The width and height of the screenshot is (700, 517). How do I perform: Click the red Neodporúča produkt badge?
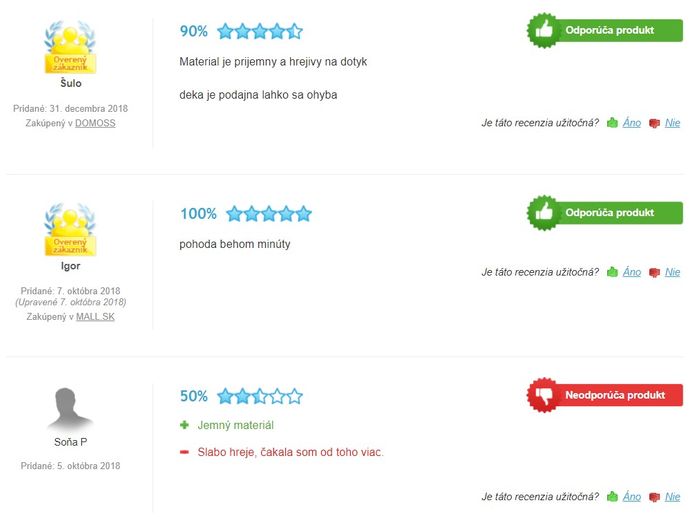coord(605,395)
